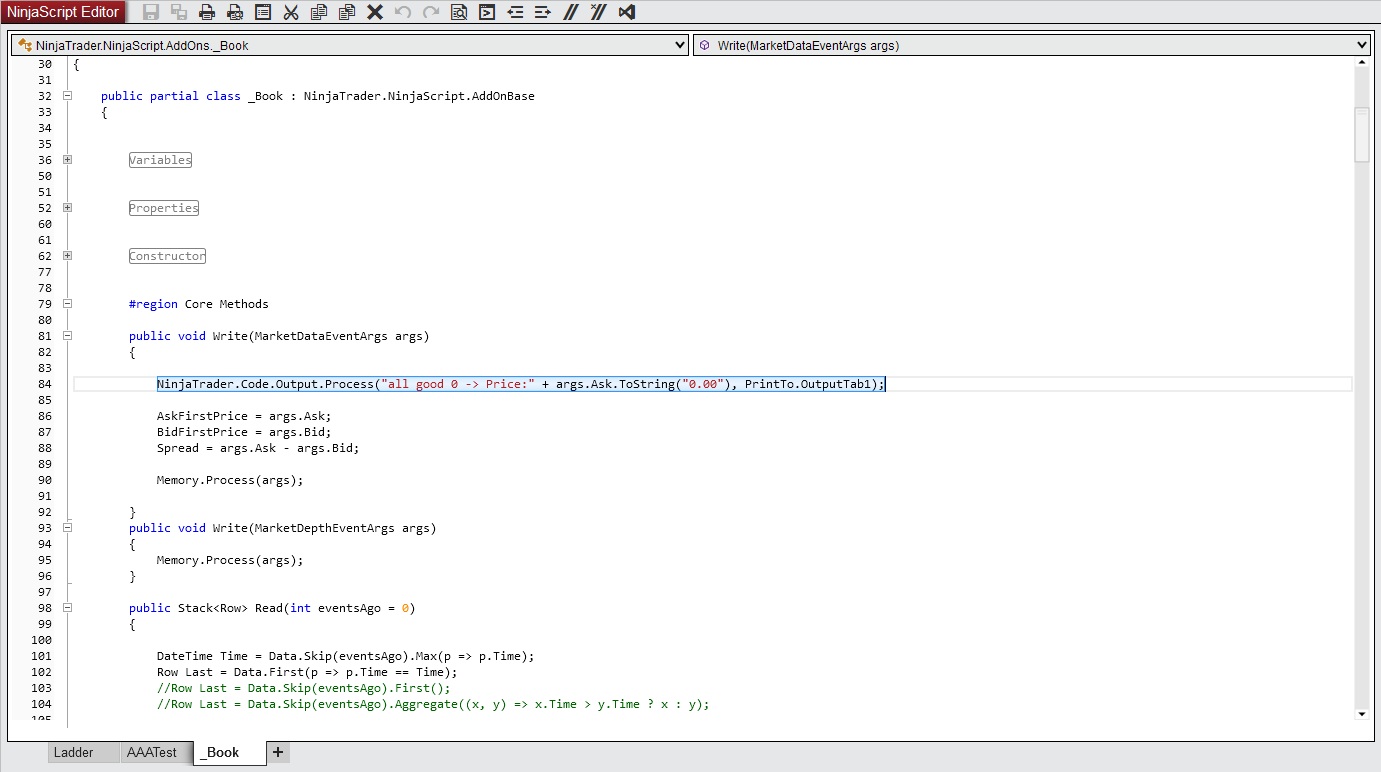This screenshot has height=772, width=1381.
Task: Place cursor on NinjaTrader.Code.Output.Process line
Action: 521,384
